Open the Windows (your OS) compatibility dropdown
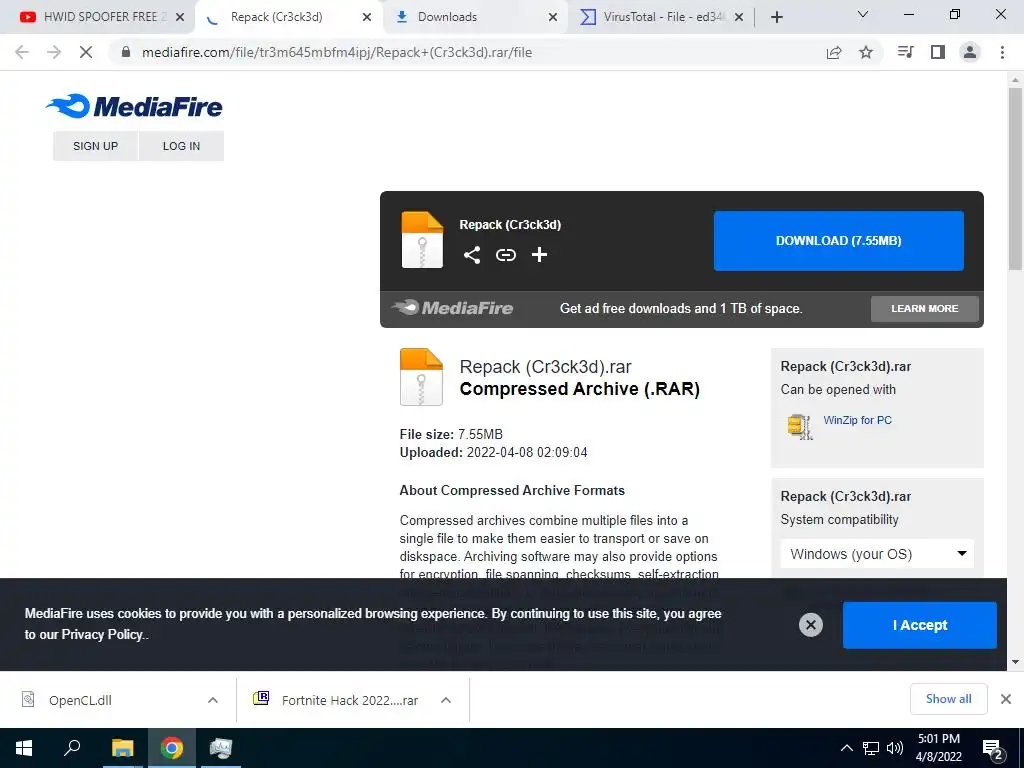The image size is (1024, 768). coord(877,554)
